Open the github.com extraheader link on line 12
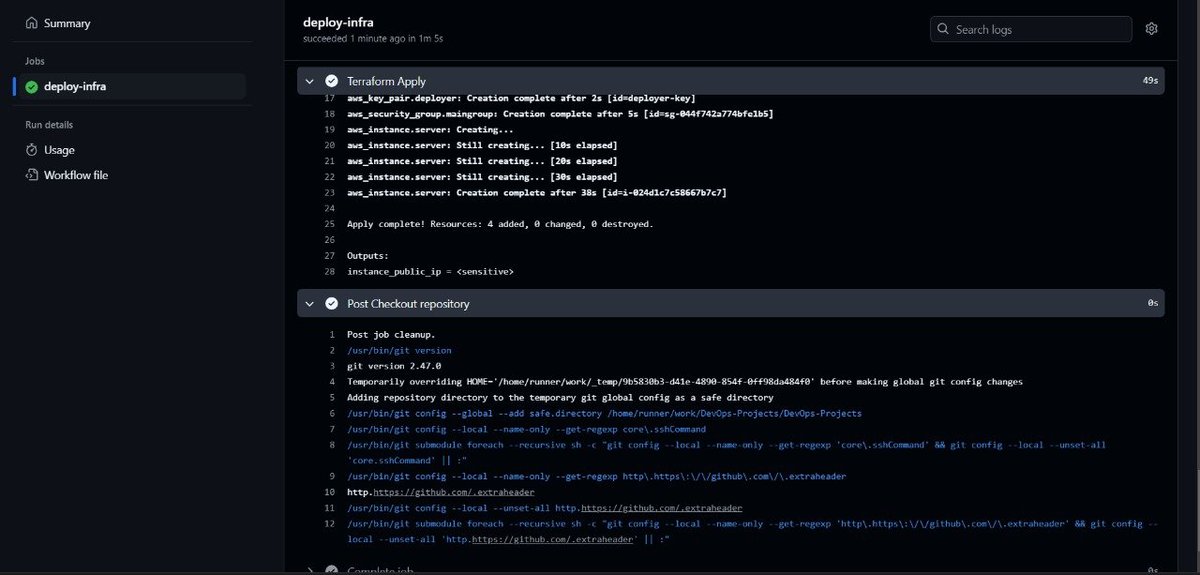 [x=553, y=539]
